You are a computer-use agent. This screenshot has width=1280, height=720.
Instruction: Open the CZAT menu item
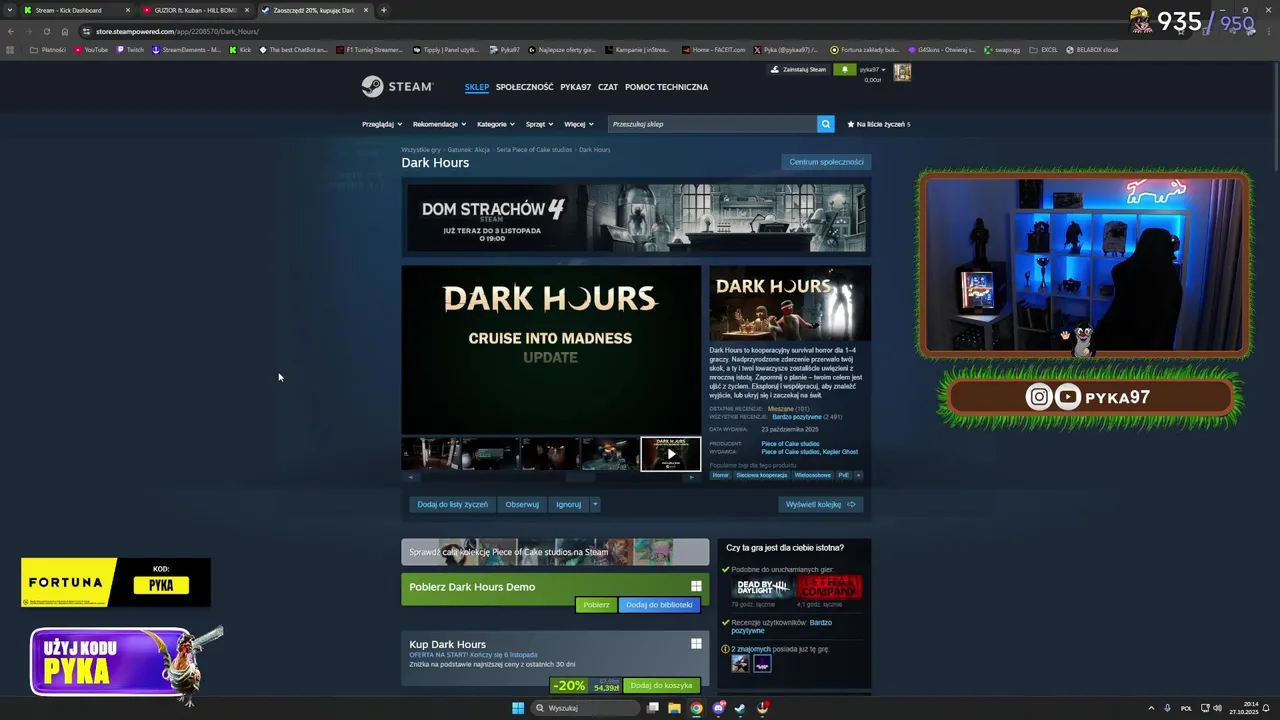point(608,87)
